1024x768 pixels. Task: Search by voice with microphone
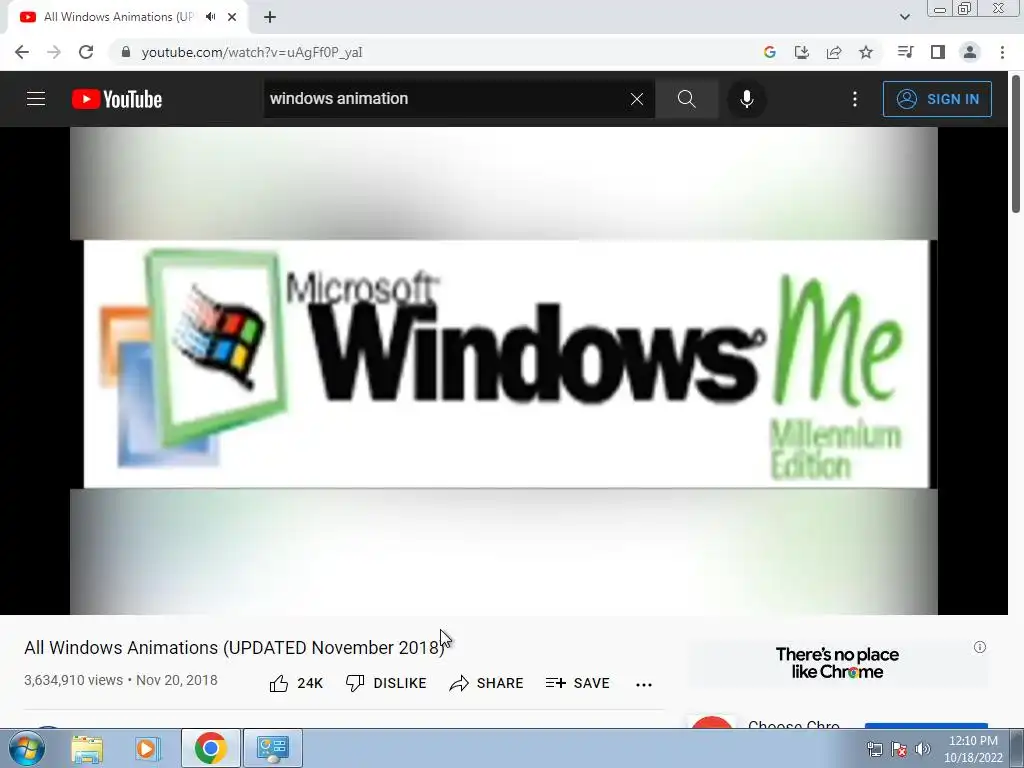coord(746,99)
